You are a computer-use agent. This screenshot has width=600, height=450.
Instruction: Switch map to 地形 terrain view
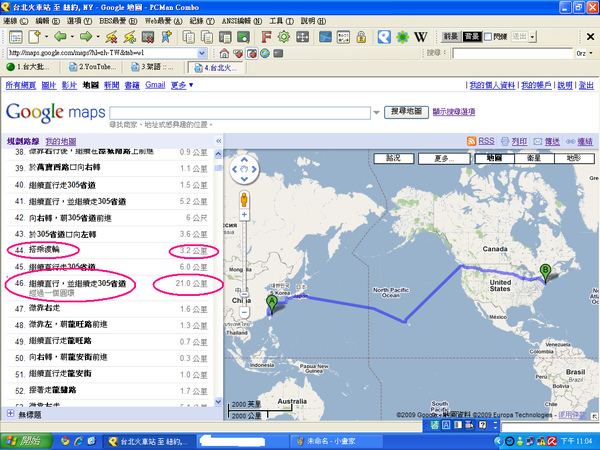point(574,158)
